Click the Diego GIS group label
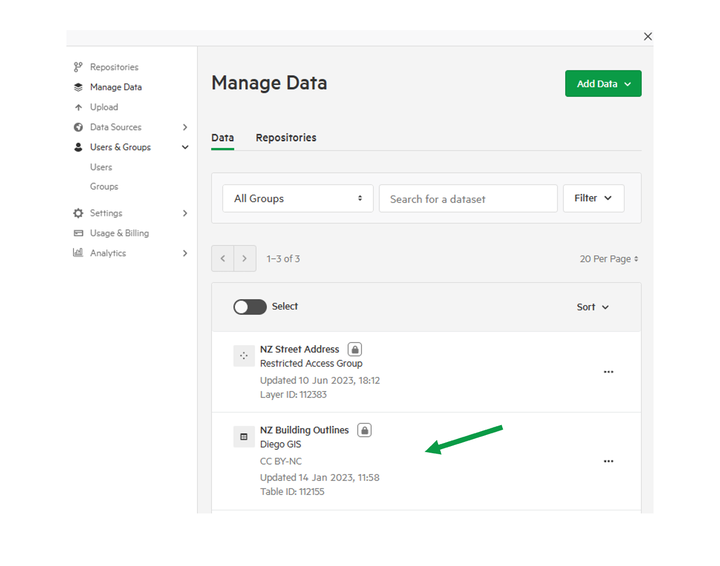The image size is (720, 566). point(281,444)
